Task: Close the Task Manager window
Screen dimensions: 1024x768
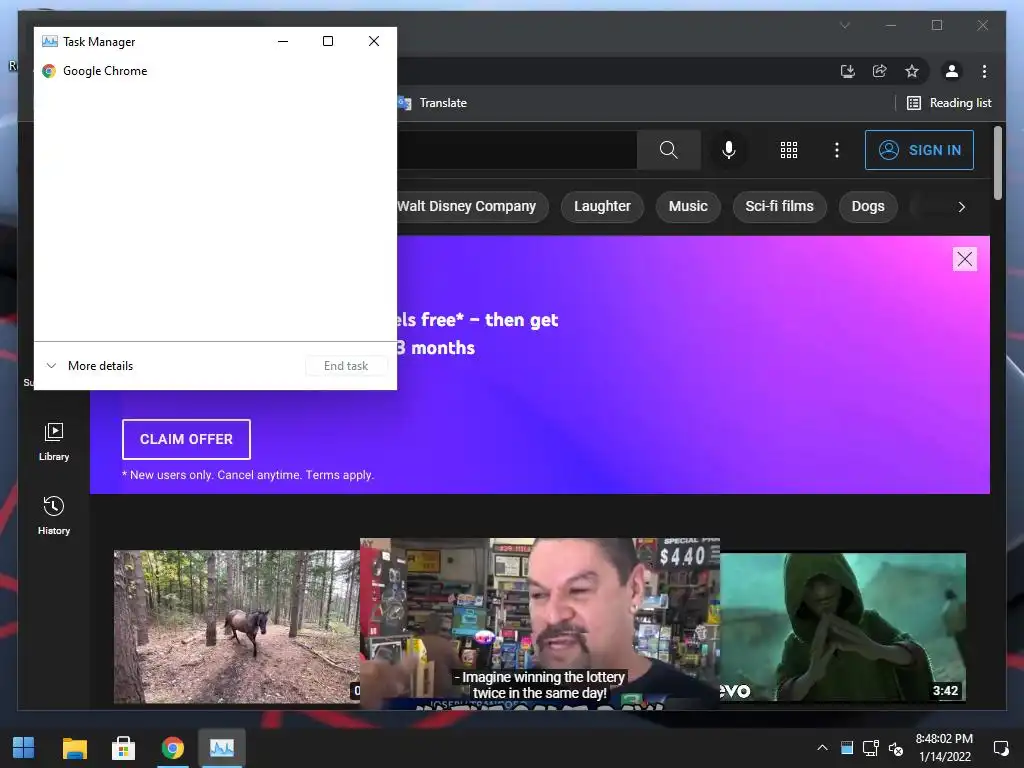Action: click(x=374, y=41)
